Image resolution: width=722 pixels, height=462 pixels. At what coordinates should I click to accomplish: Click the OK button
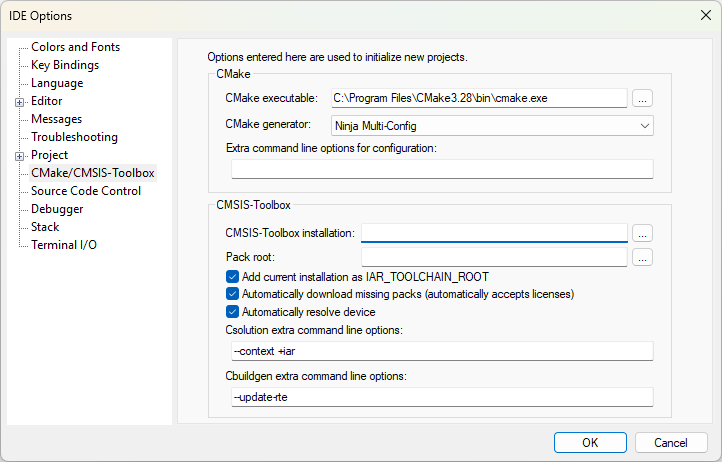(x=590, y=442)
